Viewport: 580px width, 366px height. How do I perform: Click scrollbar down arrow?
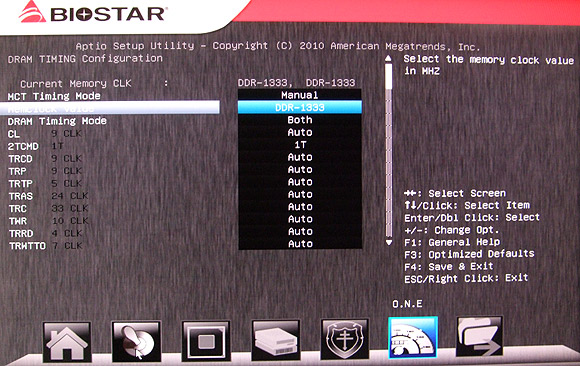pos(388,243)
